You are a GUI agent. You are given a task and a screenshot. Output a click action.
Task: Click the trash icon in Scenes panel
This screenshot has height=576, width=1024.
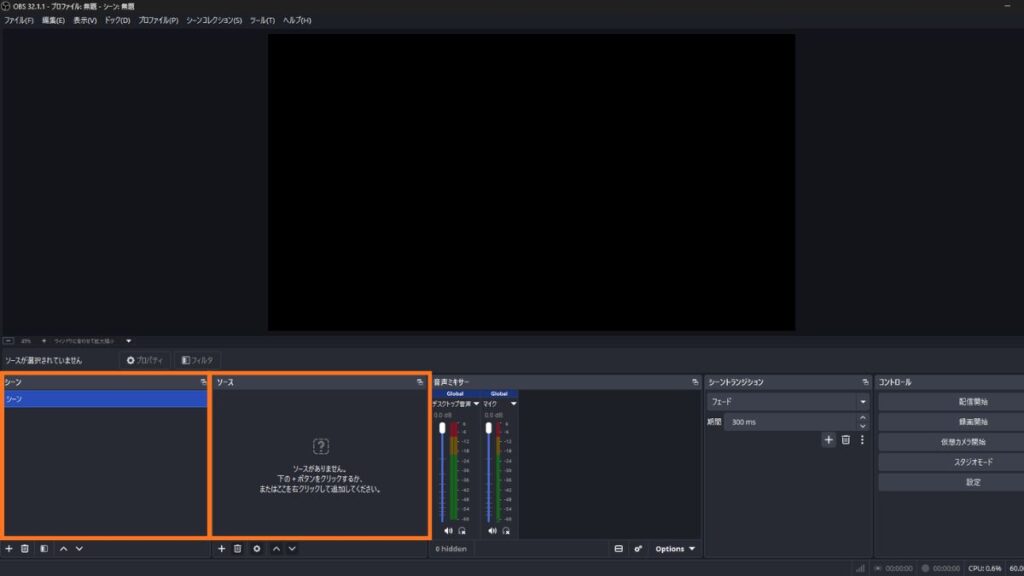coord(25,548)
